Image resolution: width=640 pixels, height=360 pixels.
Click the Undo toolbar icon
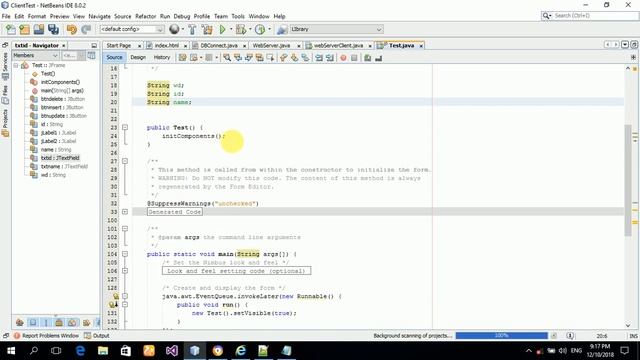[x=72, y=29]
